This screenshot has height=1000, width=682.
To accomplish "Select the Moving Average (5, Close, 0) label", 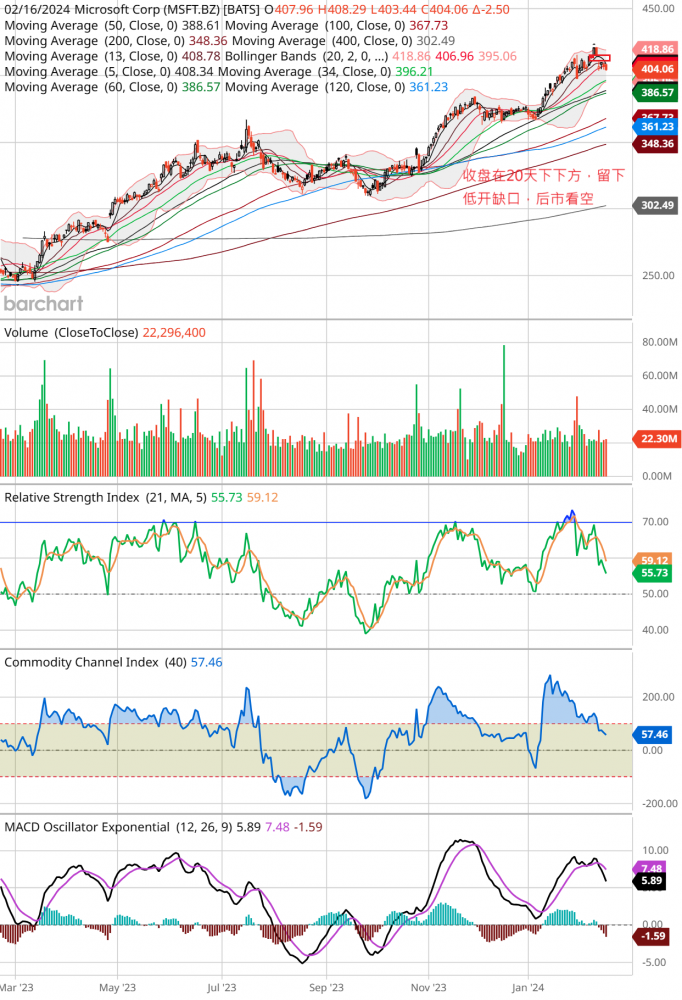I will click(x=88, y=71).
